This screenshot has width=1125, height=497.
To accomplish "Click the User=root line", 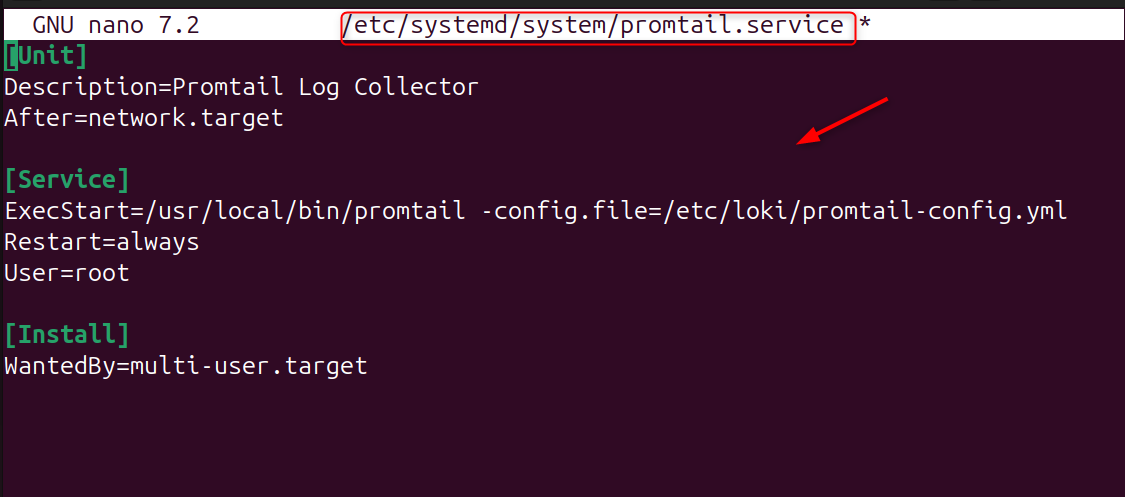I will 67,273.
